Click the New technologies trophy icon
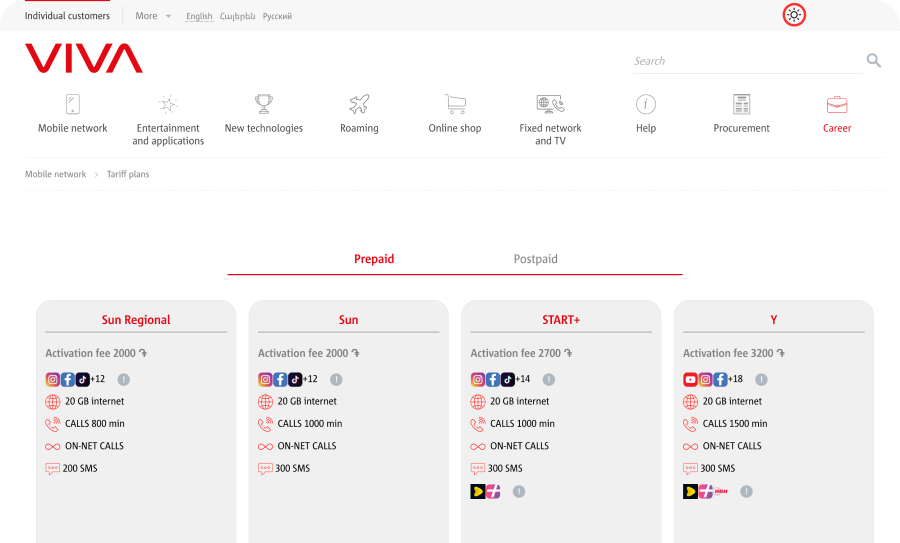Viewport: 900px width, 543px height. pyautogui.click(x=263, y=104)
